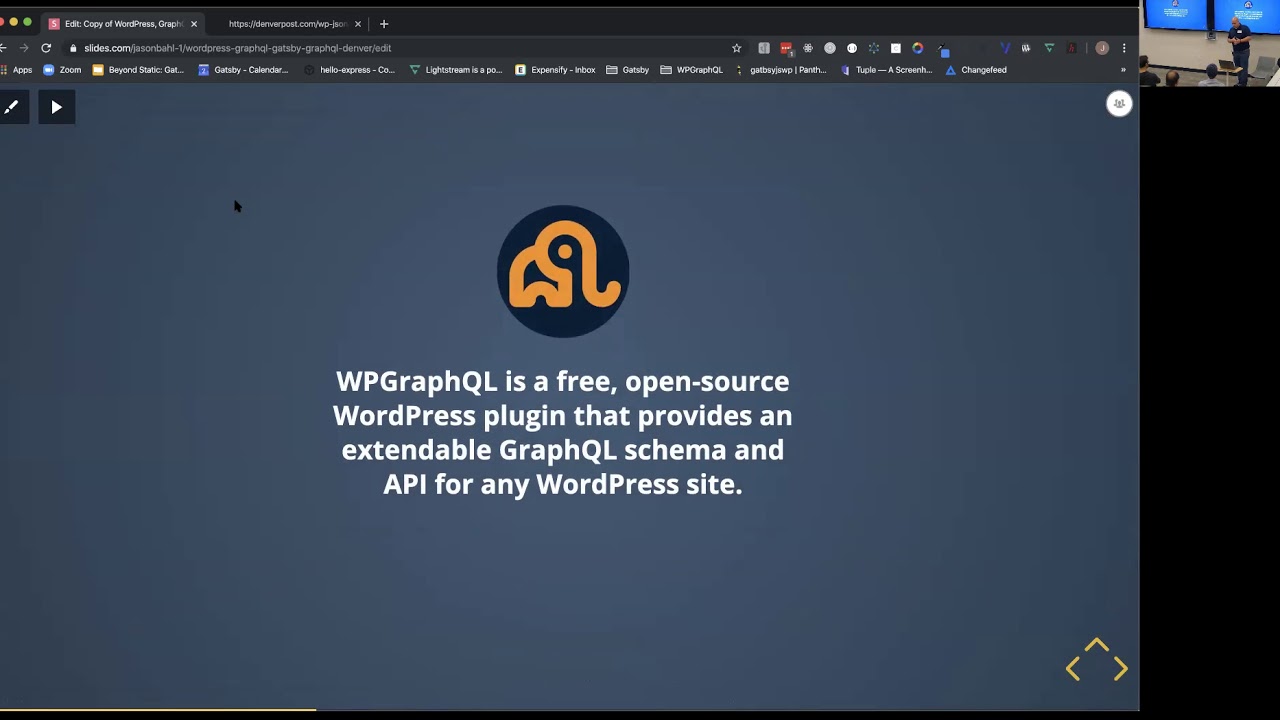The width and height of the screenshot is (1280, 720).
Task: Open the Chrome three-dot menu
Action: (x=1124, y=48)
